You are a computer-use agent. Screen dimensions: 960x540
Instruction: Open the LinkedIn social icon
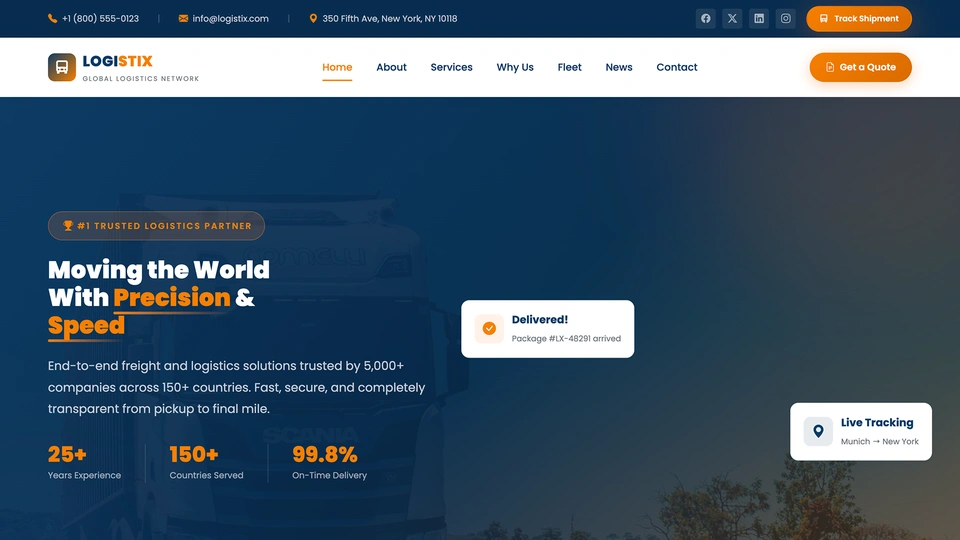(759, 18)
